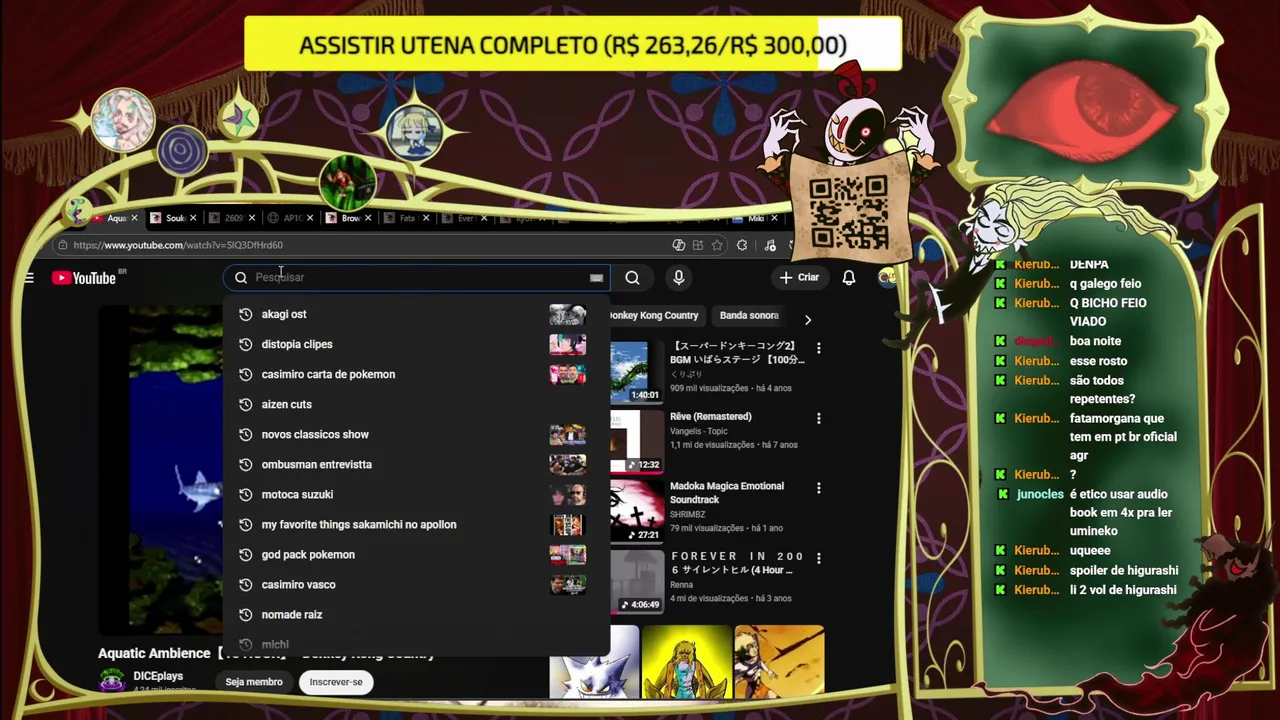Screen dimensions: 1280x720
Task: Bookmark the page with the star icon
Action: pyautogui.click(x=717, y=245)
